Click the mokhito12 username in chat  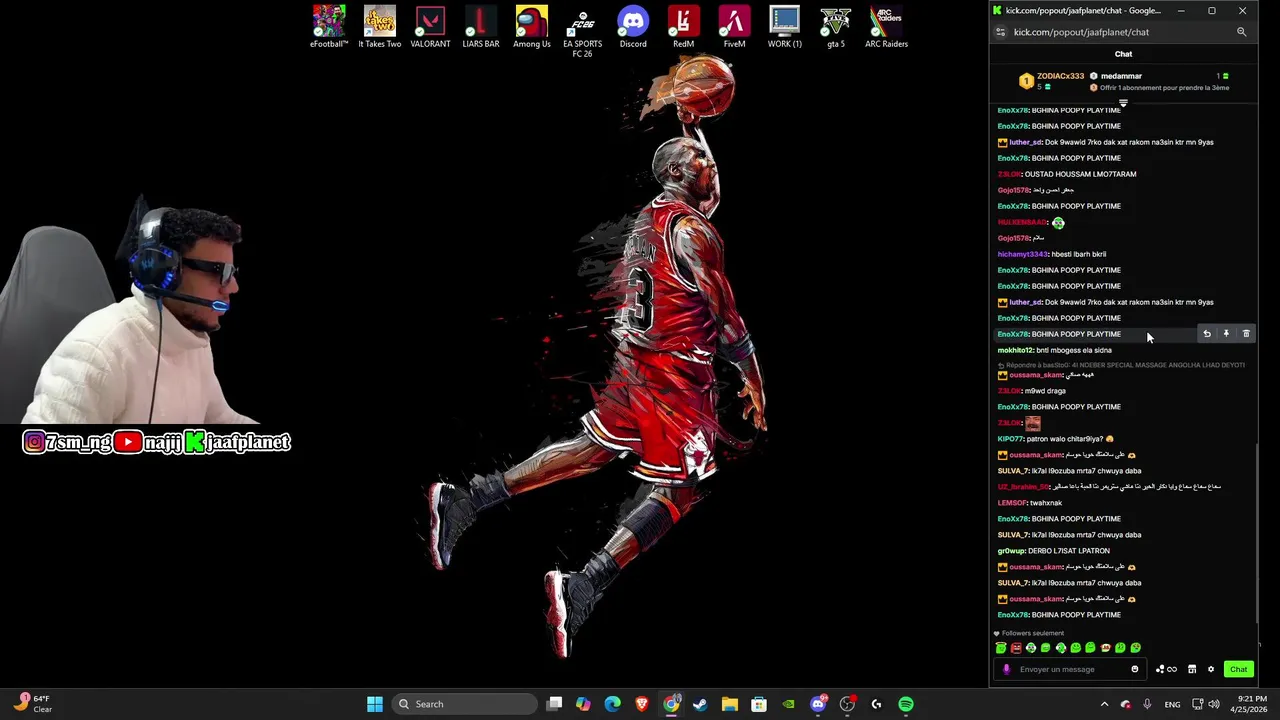pos(1015,350)
